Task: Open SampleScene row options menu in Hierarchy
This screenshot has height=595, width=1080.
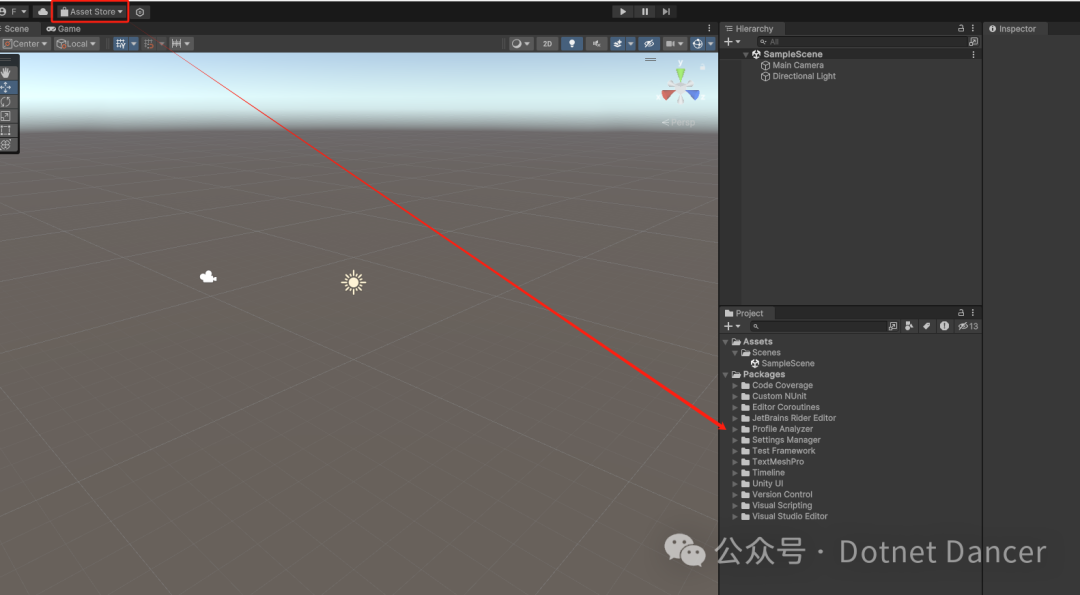Action: [x=973, y=54]
